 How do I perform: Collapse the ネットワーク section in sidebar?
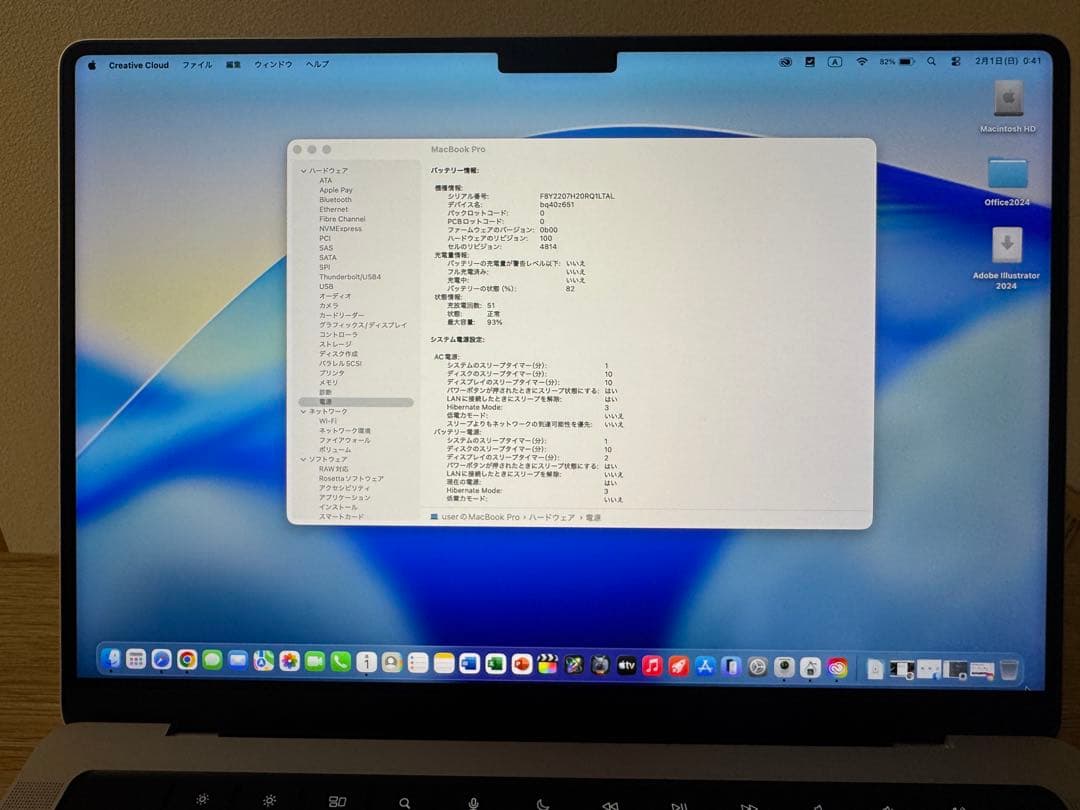[303, 411]
